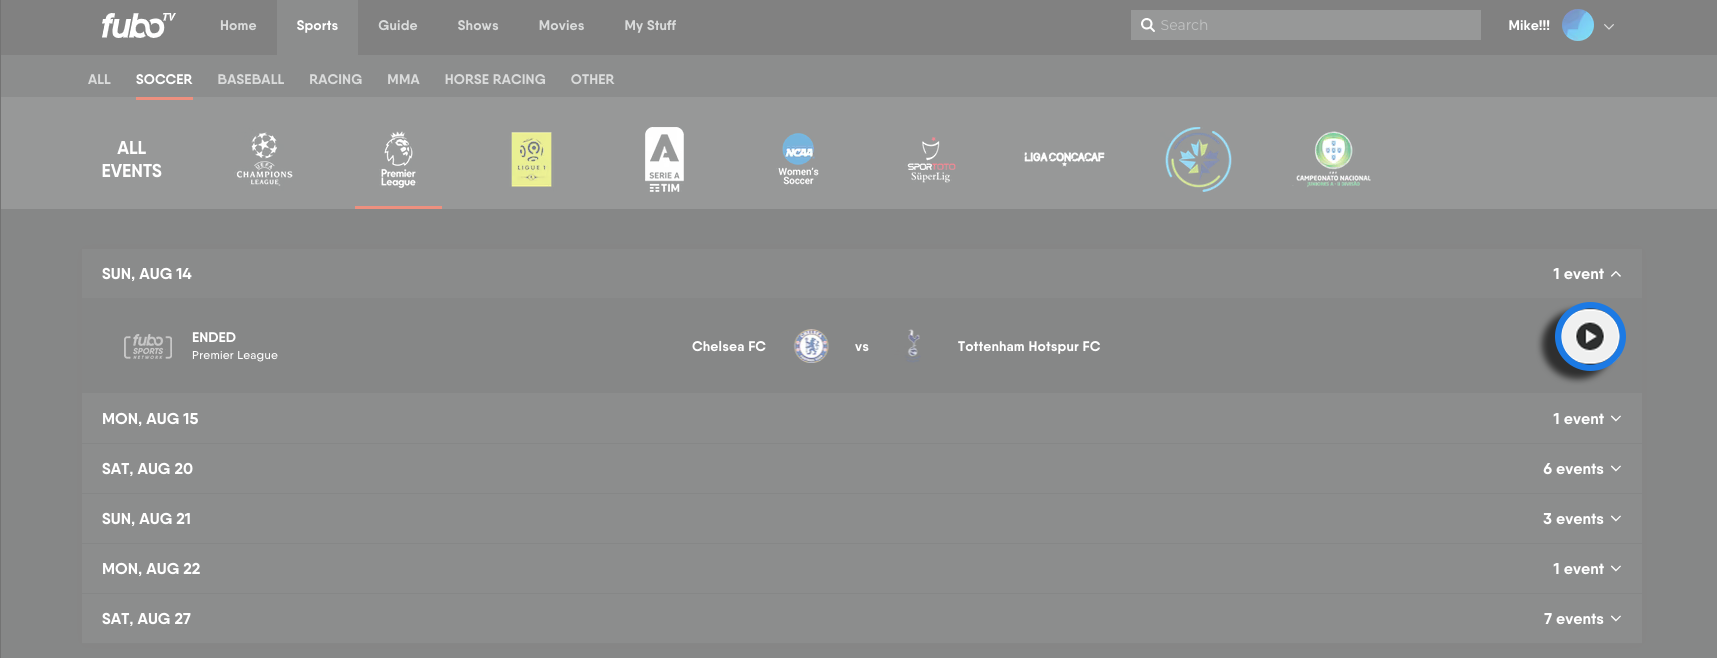Viewport: 1717px width, 658px height.
Task: Pick the Serie A TIM logo
Action: click(664, 159)
